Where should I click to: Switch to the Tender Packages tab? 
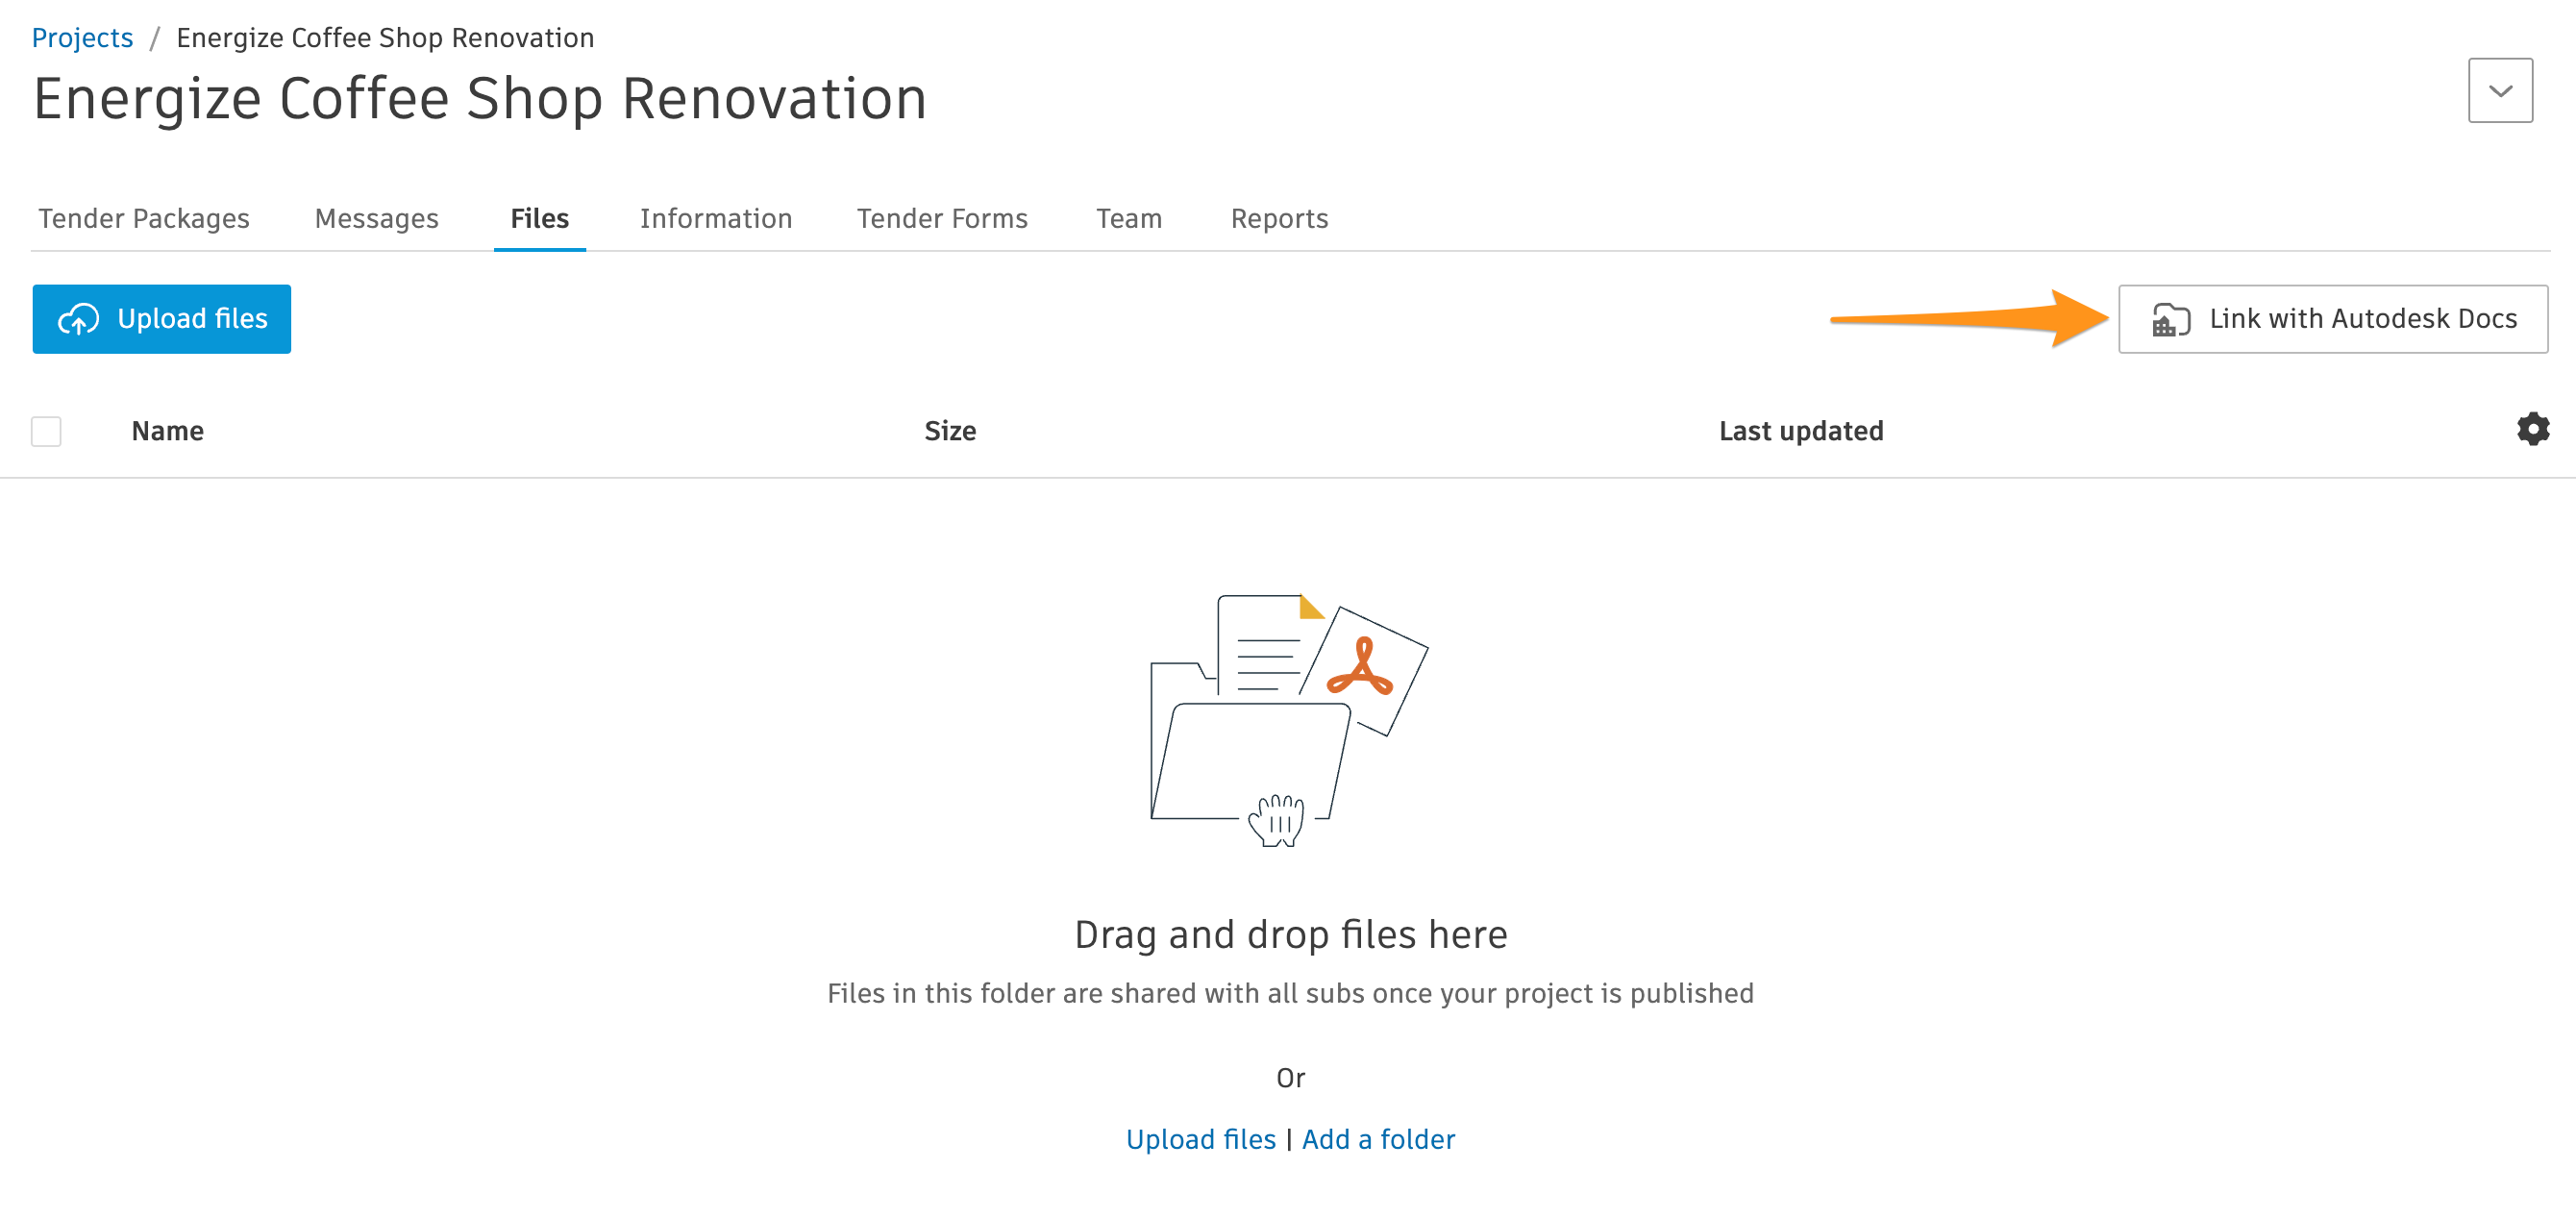point(143,218)
